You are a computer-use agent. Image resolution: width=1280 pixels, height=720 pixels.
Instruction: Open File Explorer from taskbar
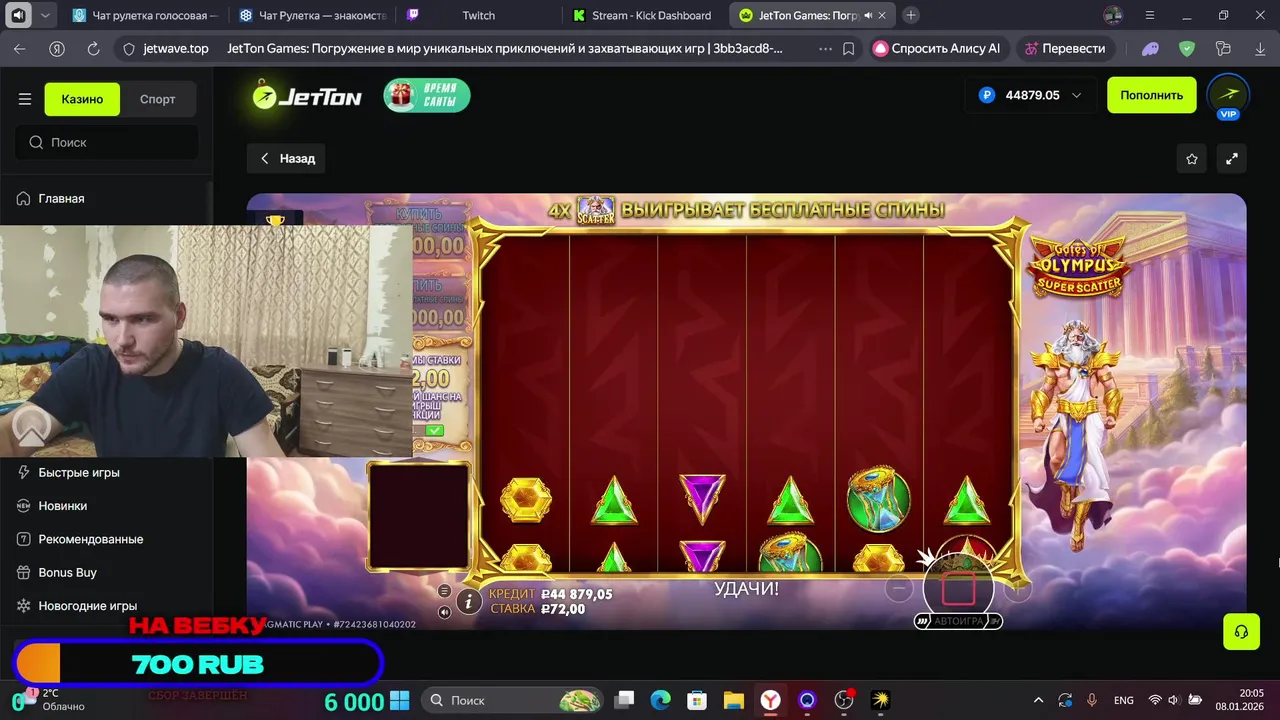coord(734,700)
